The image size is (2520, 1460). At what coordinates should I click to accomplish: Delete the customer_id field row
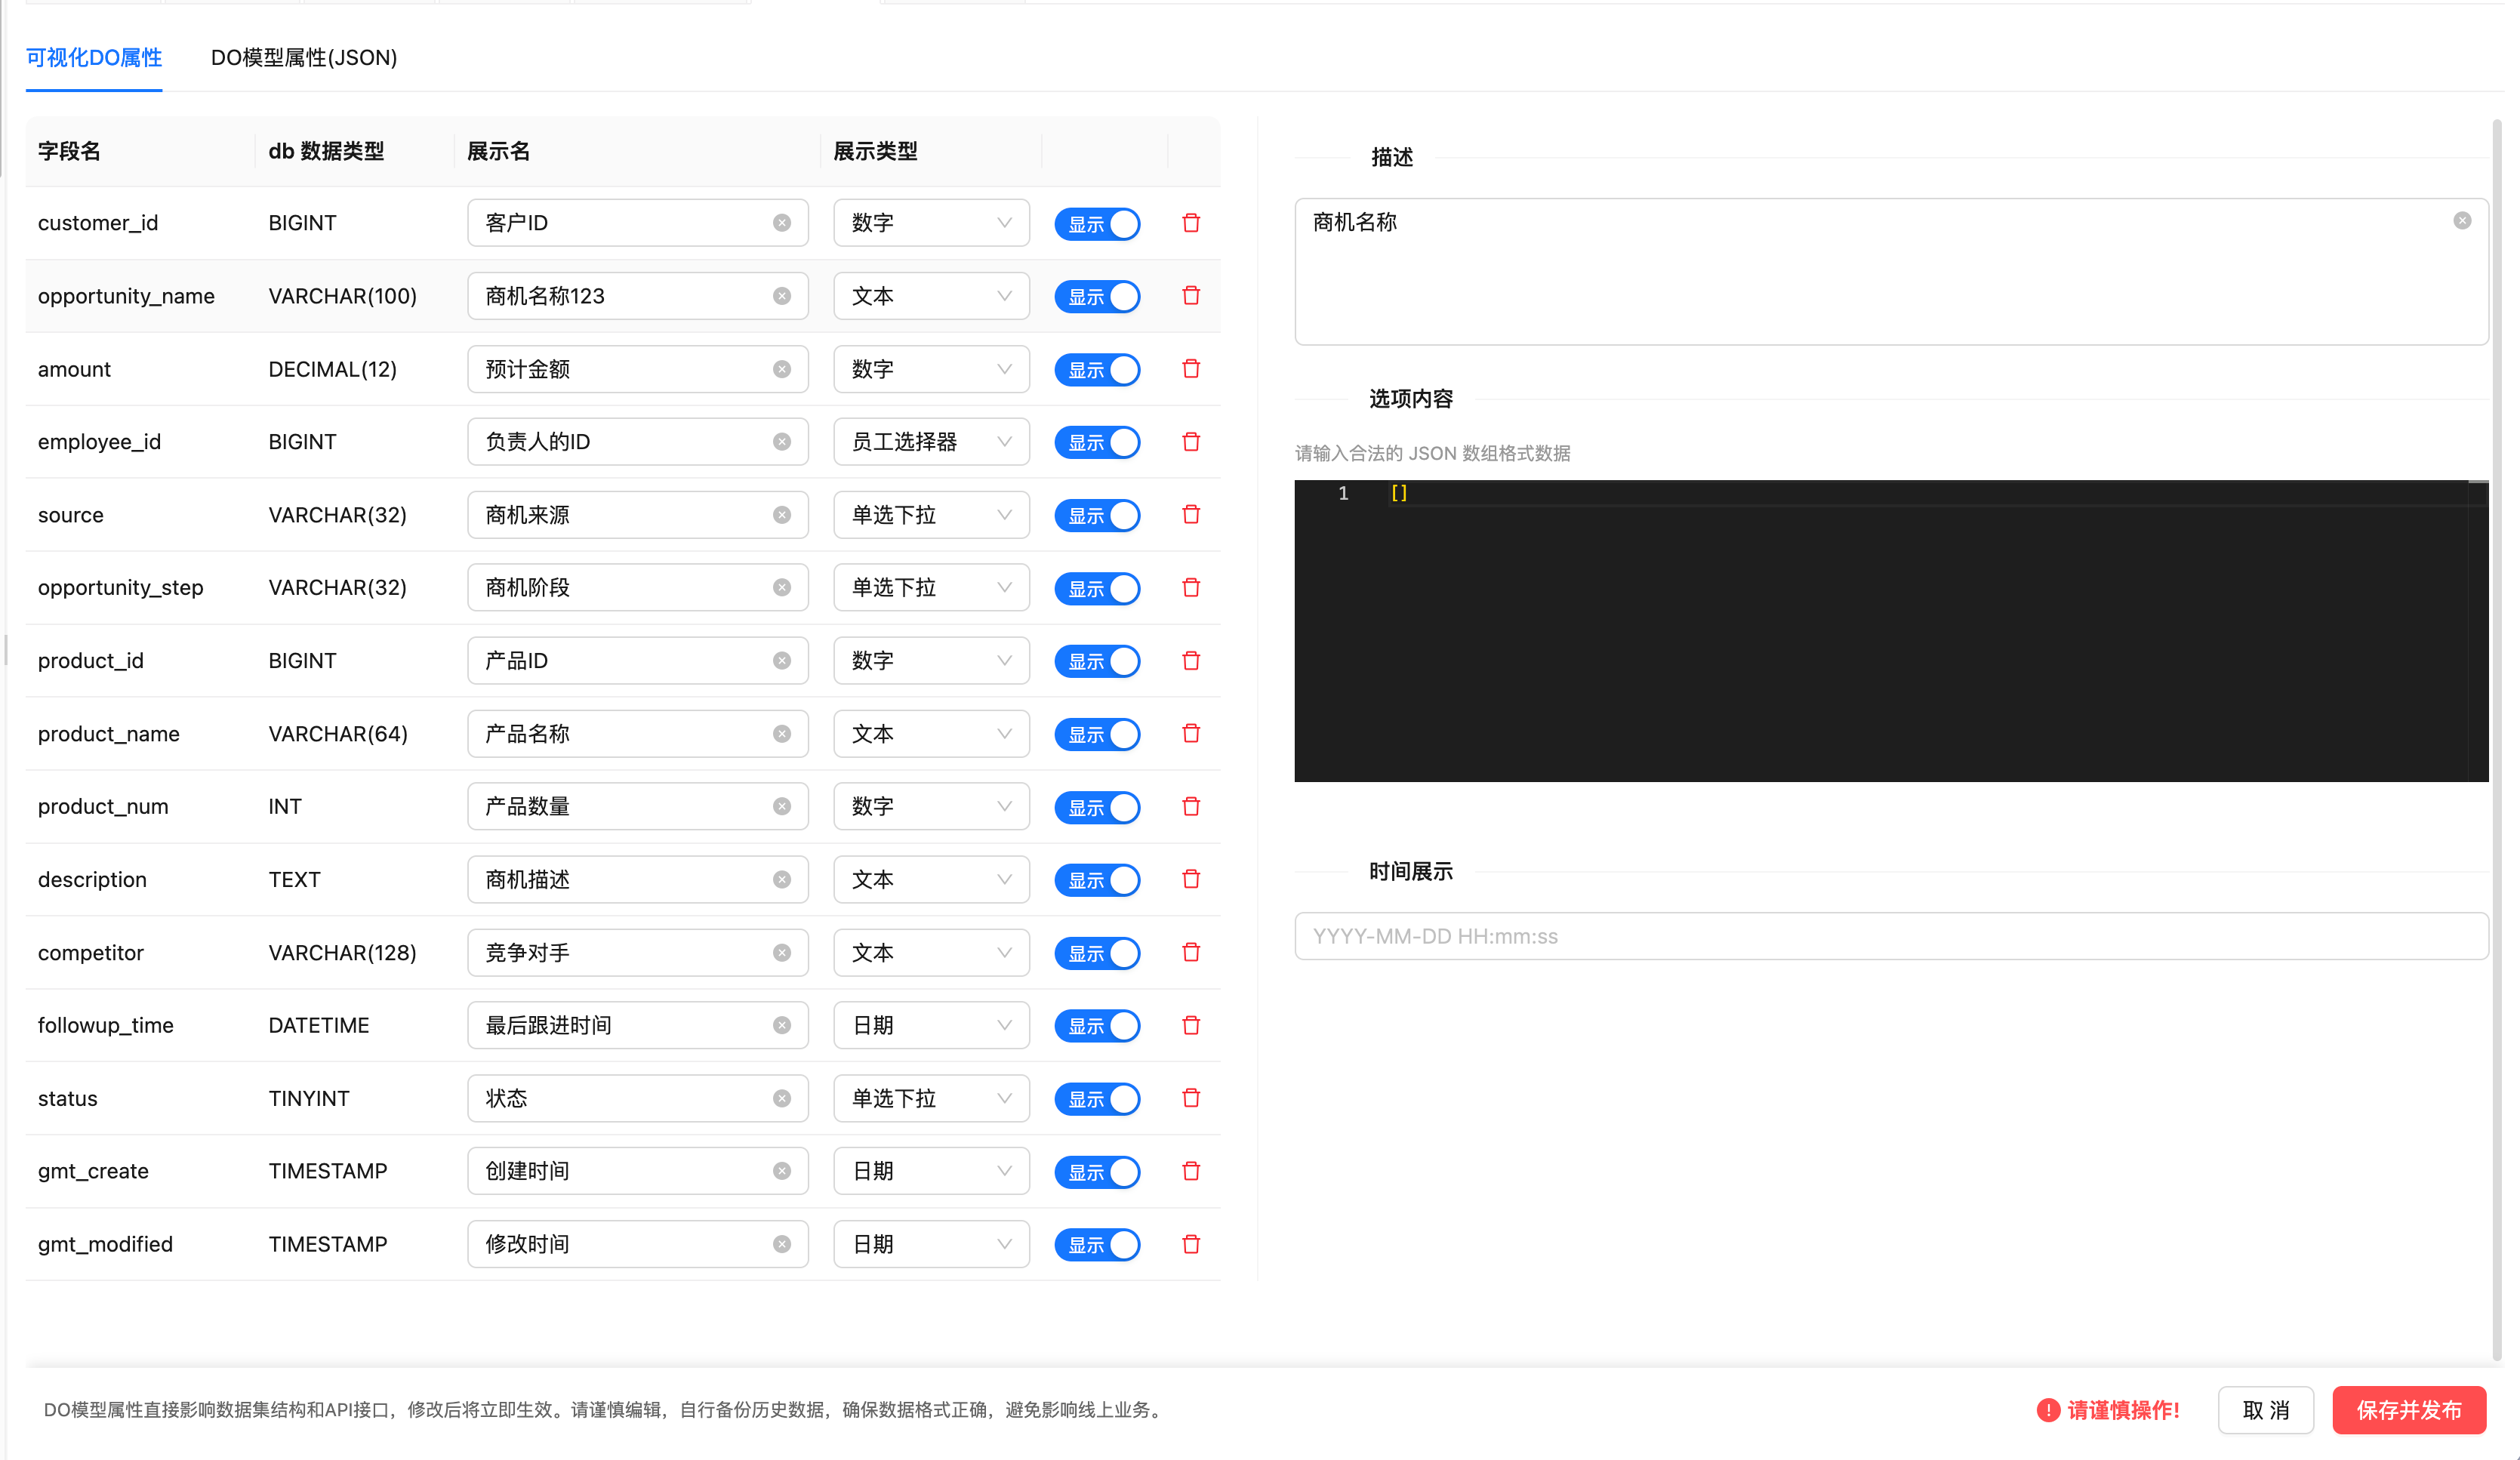pyautogui.click(x=1190, y=223)
